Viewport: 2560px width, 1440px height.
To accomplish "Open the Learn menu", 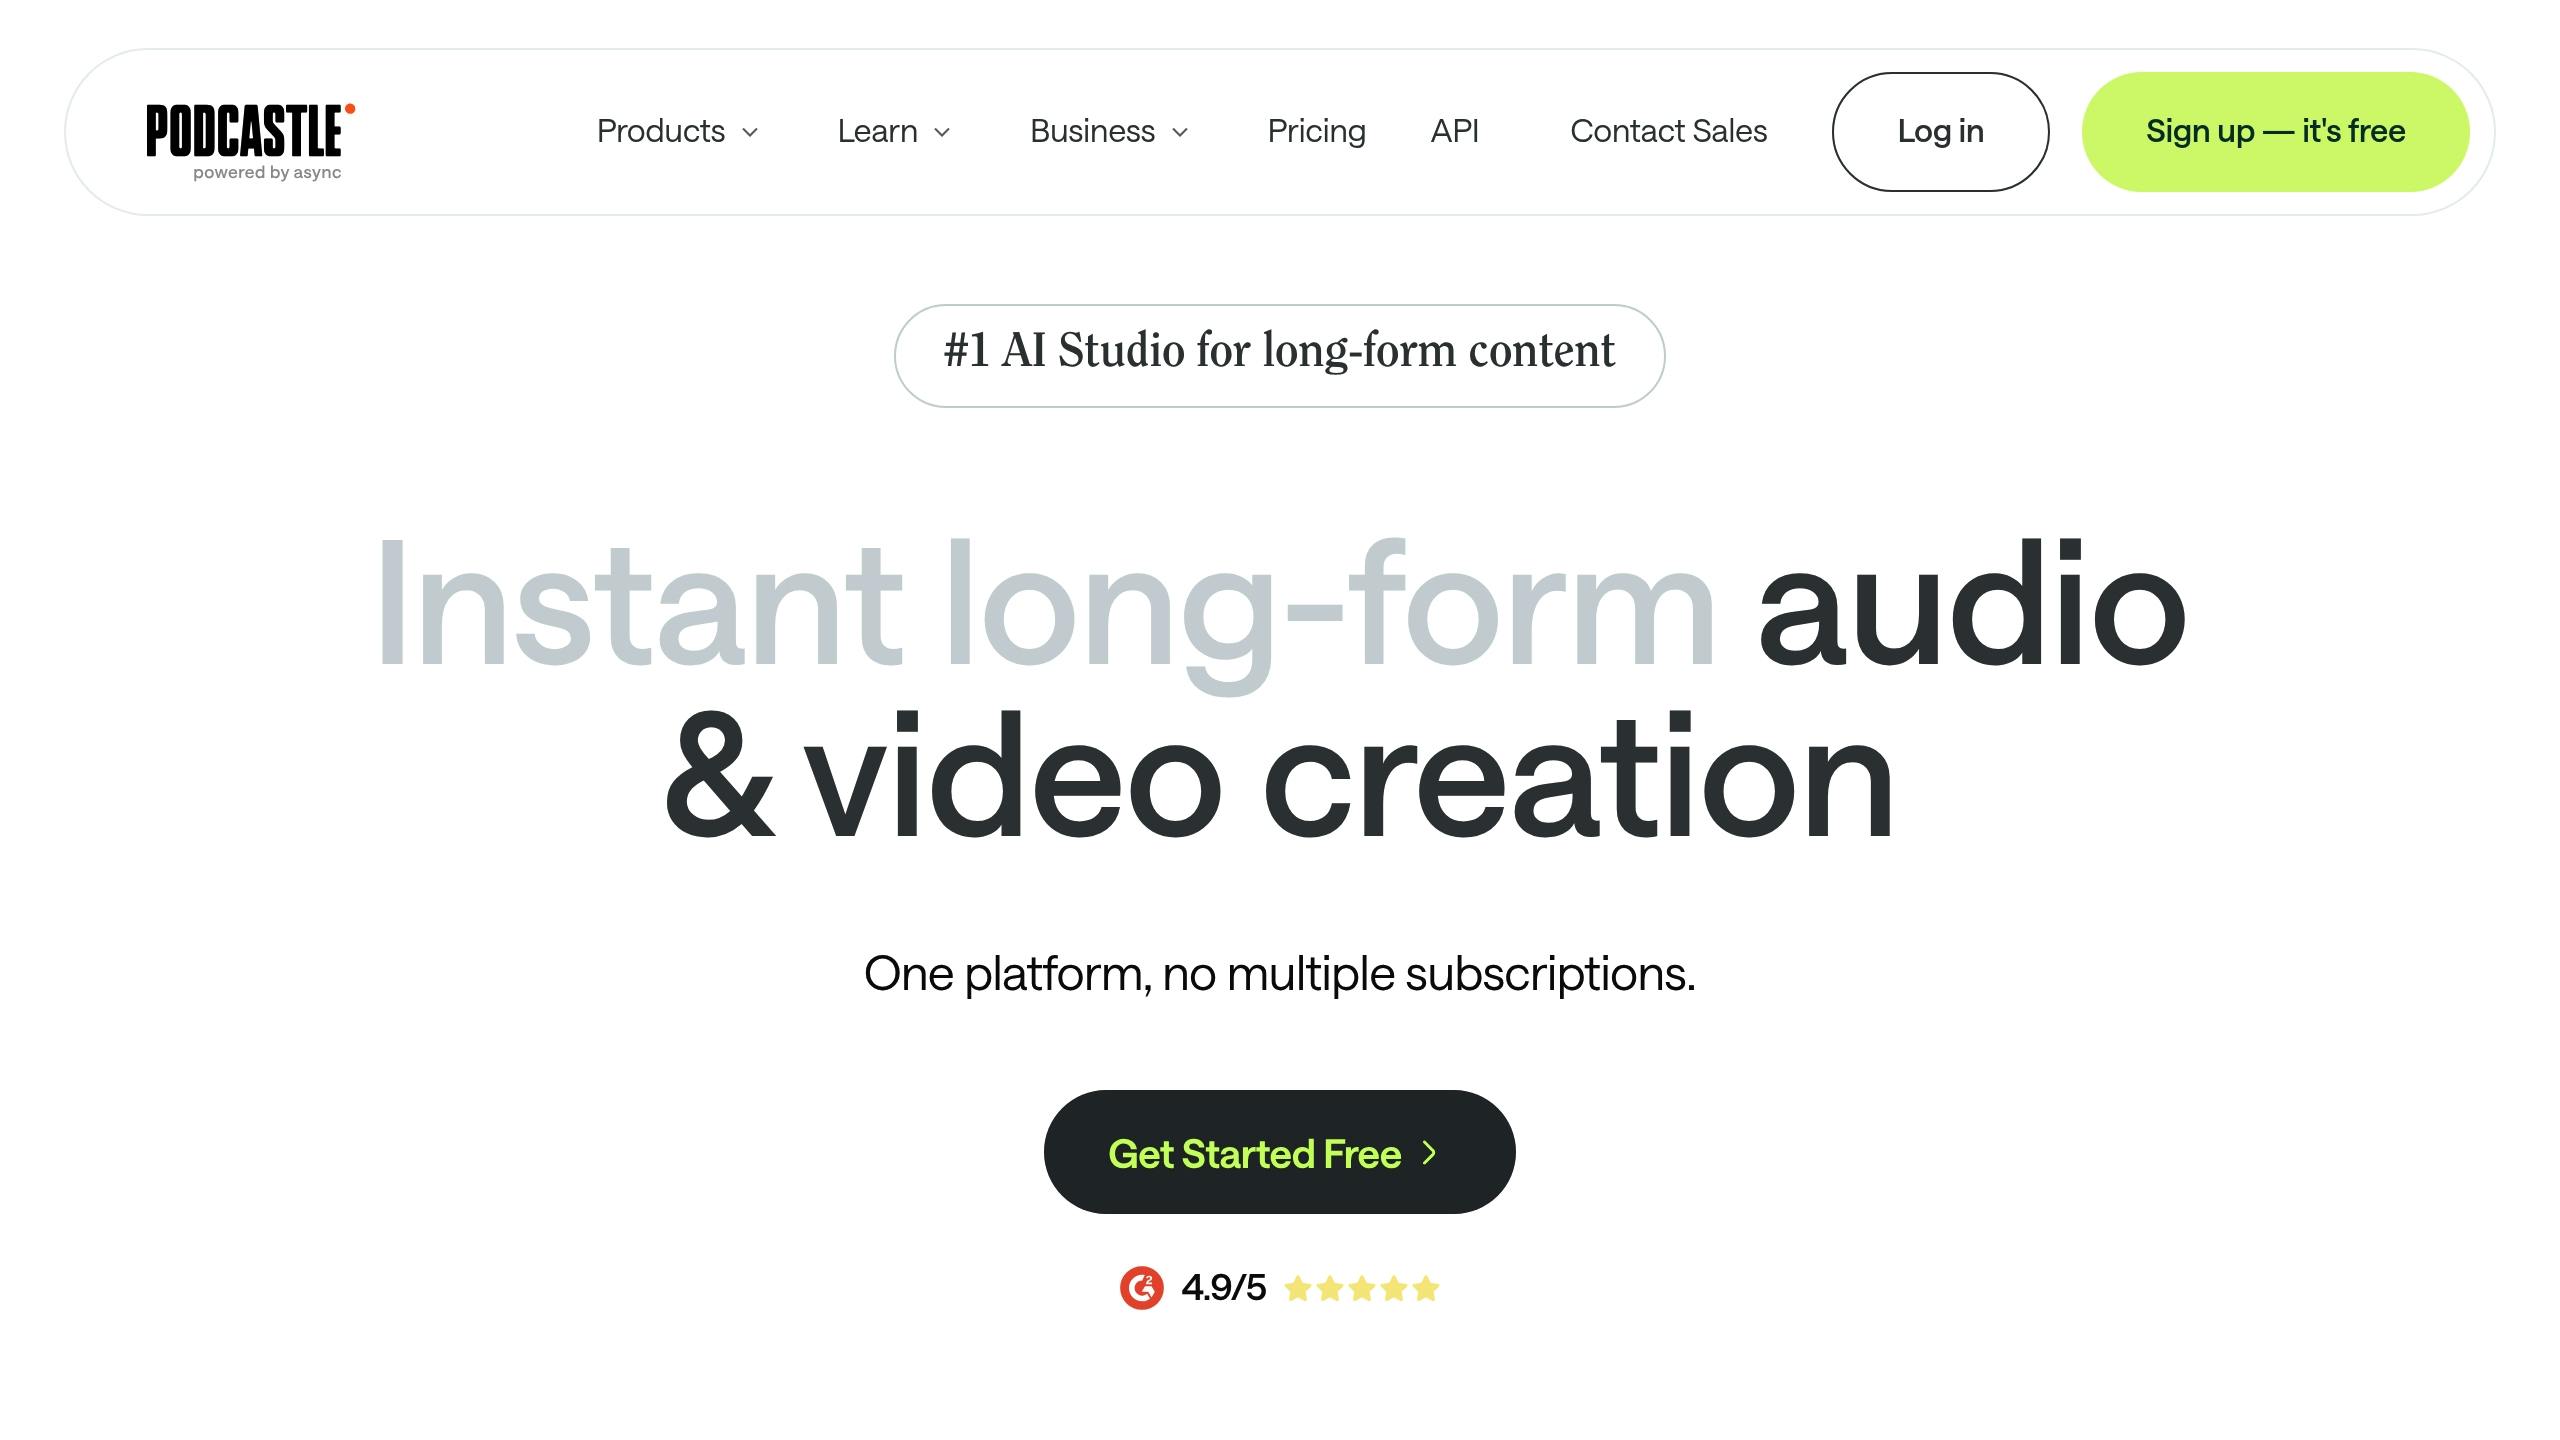I will pos(894,131).
